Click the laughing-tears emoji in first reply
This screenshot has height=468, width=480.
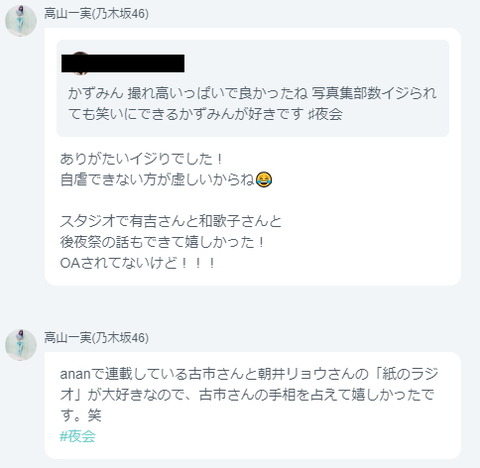tap(264, 180)
